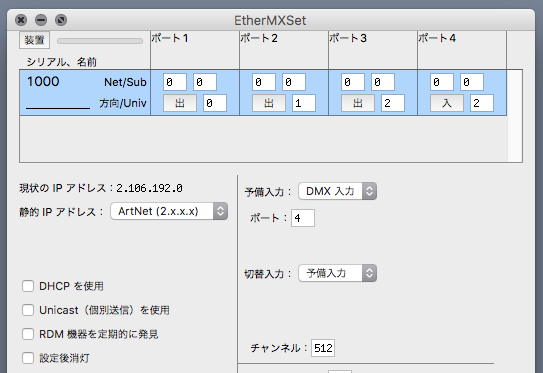Edit port 4 Net field
The height and width of the screenshot is (373, 543).
(442, 82)
